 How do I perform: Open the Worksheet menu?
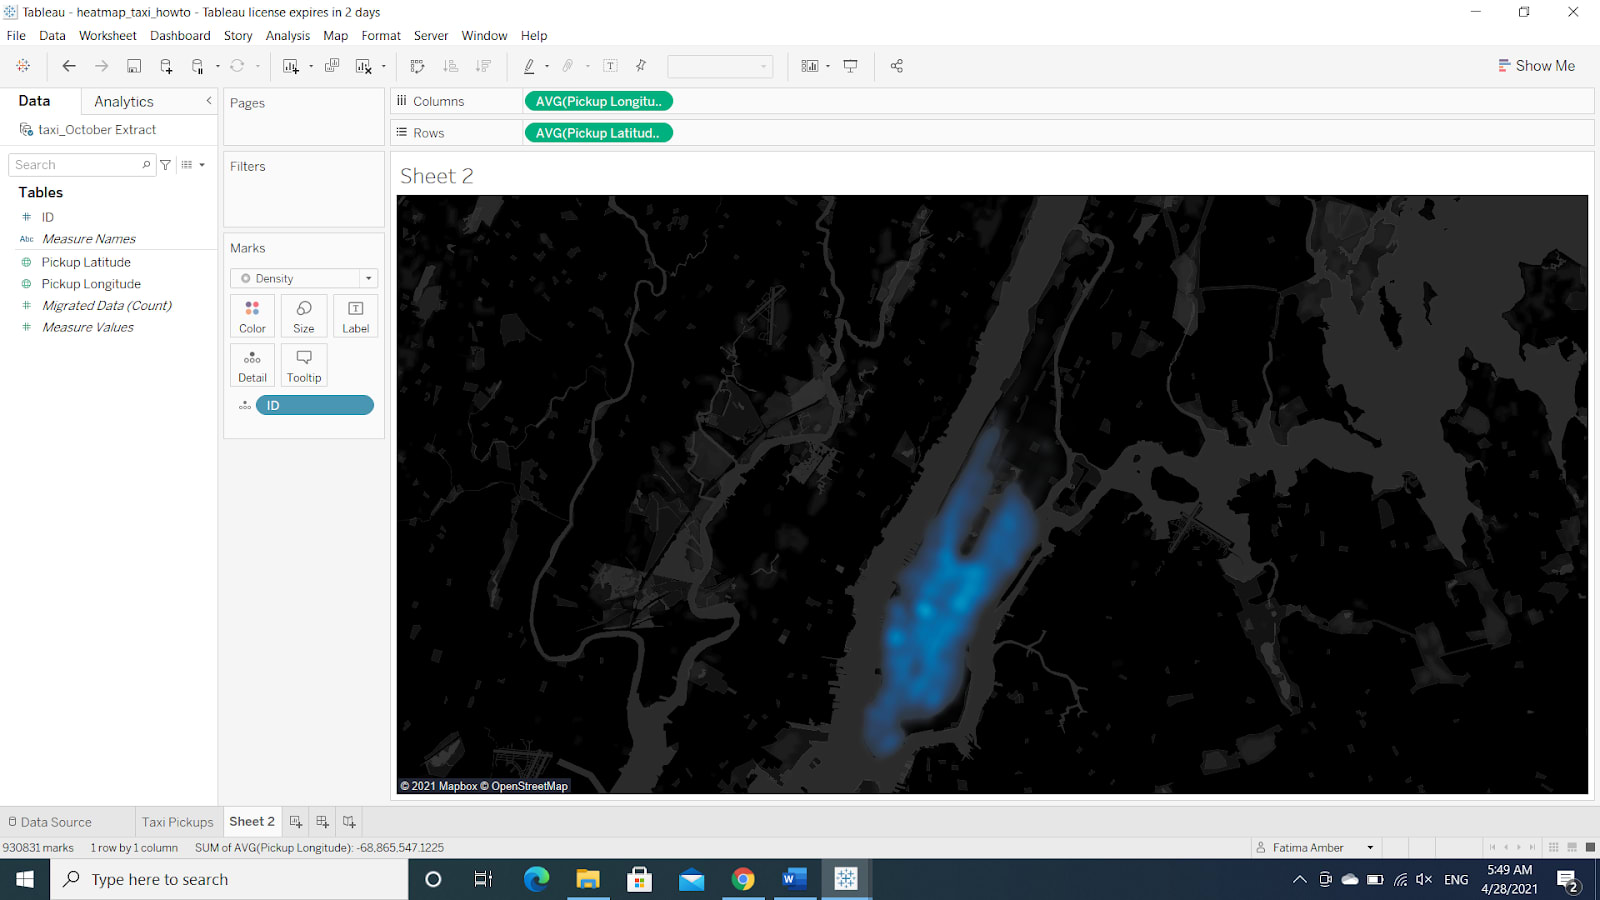(x=108, y=35)
